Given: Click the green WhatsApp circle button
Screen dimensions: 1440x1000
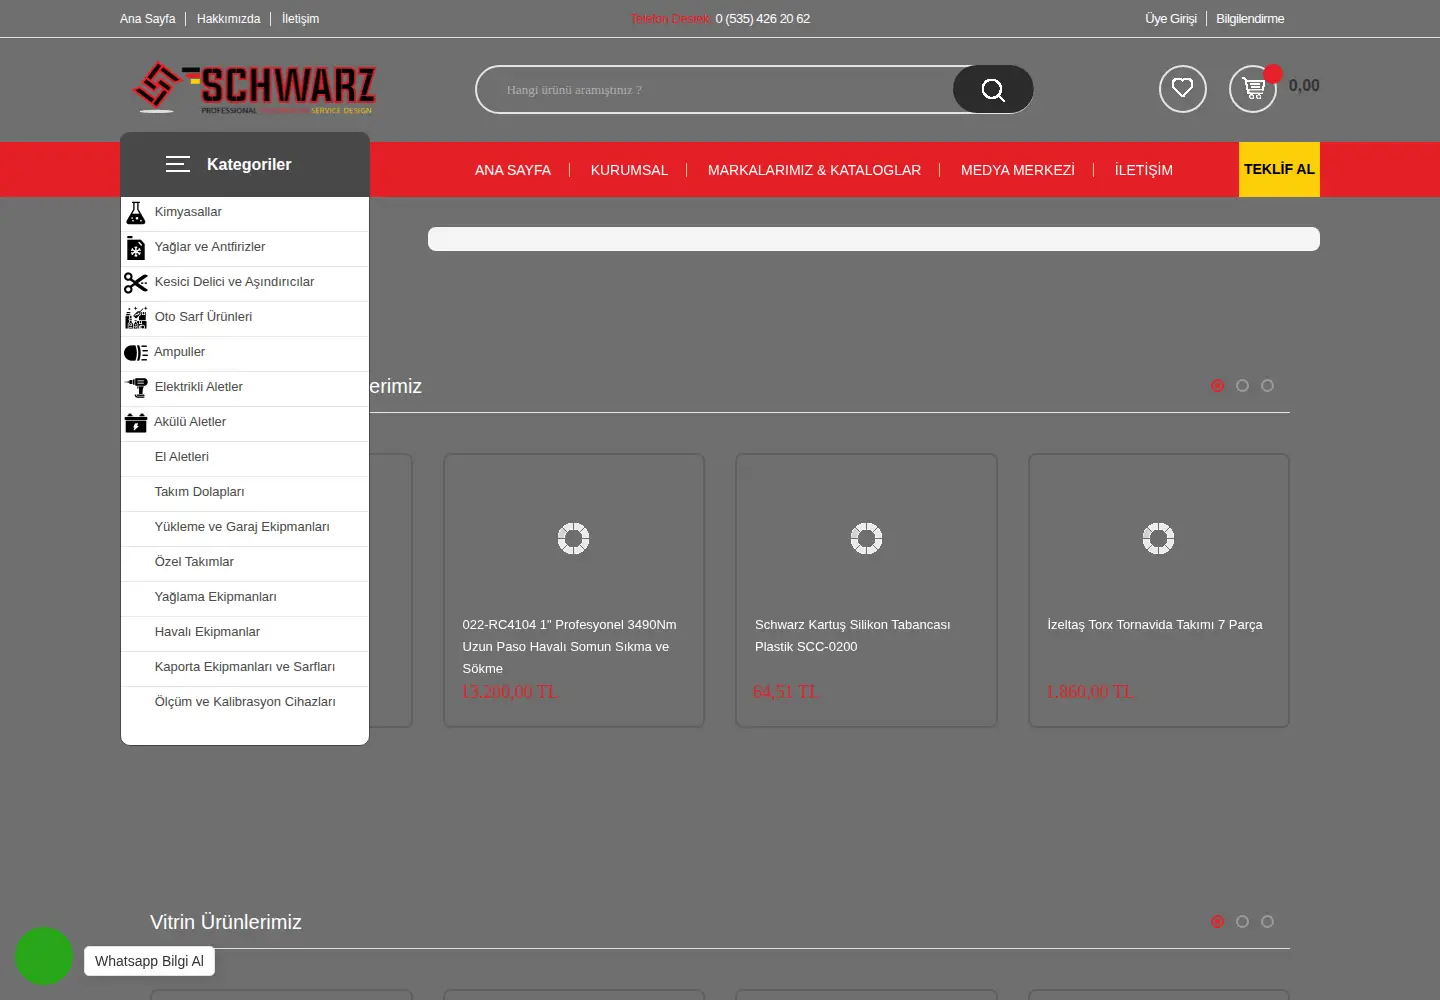Looking at the screenshot, I should [x=44, y=956].
